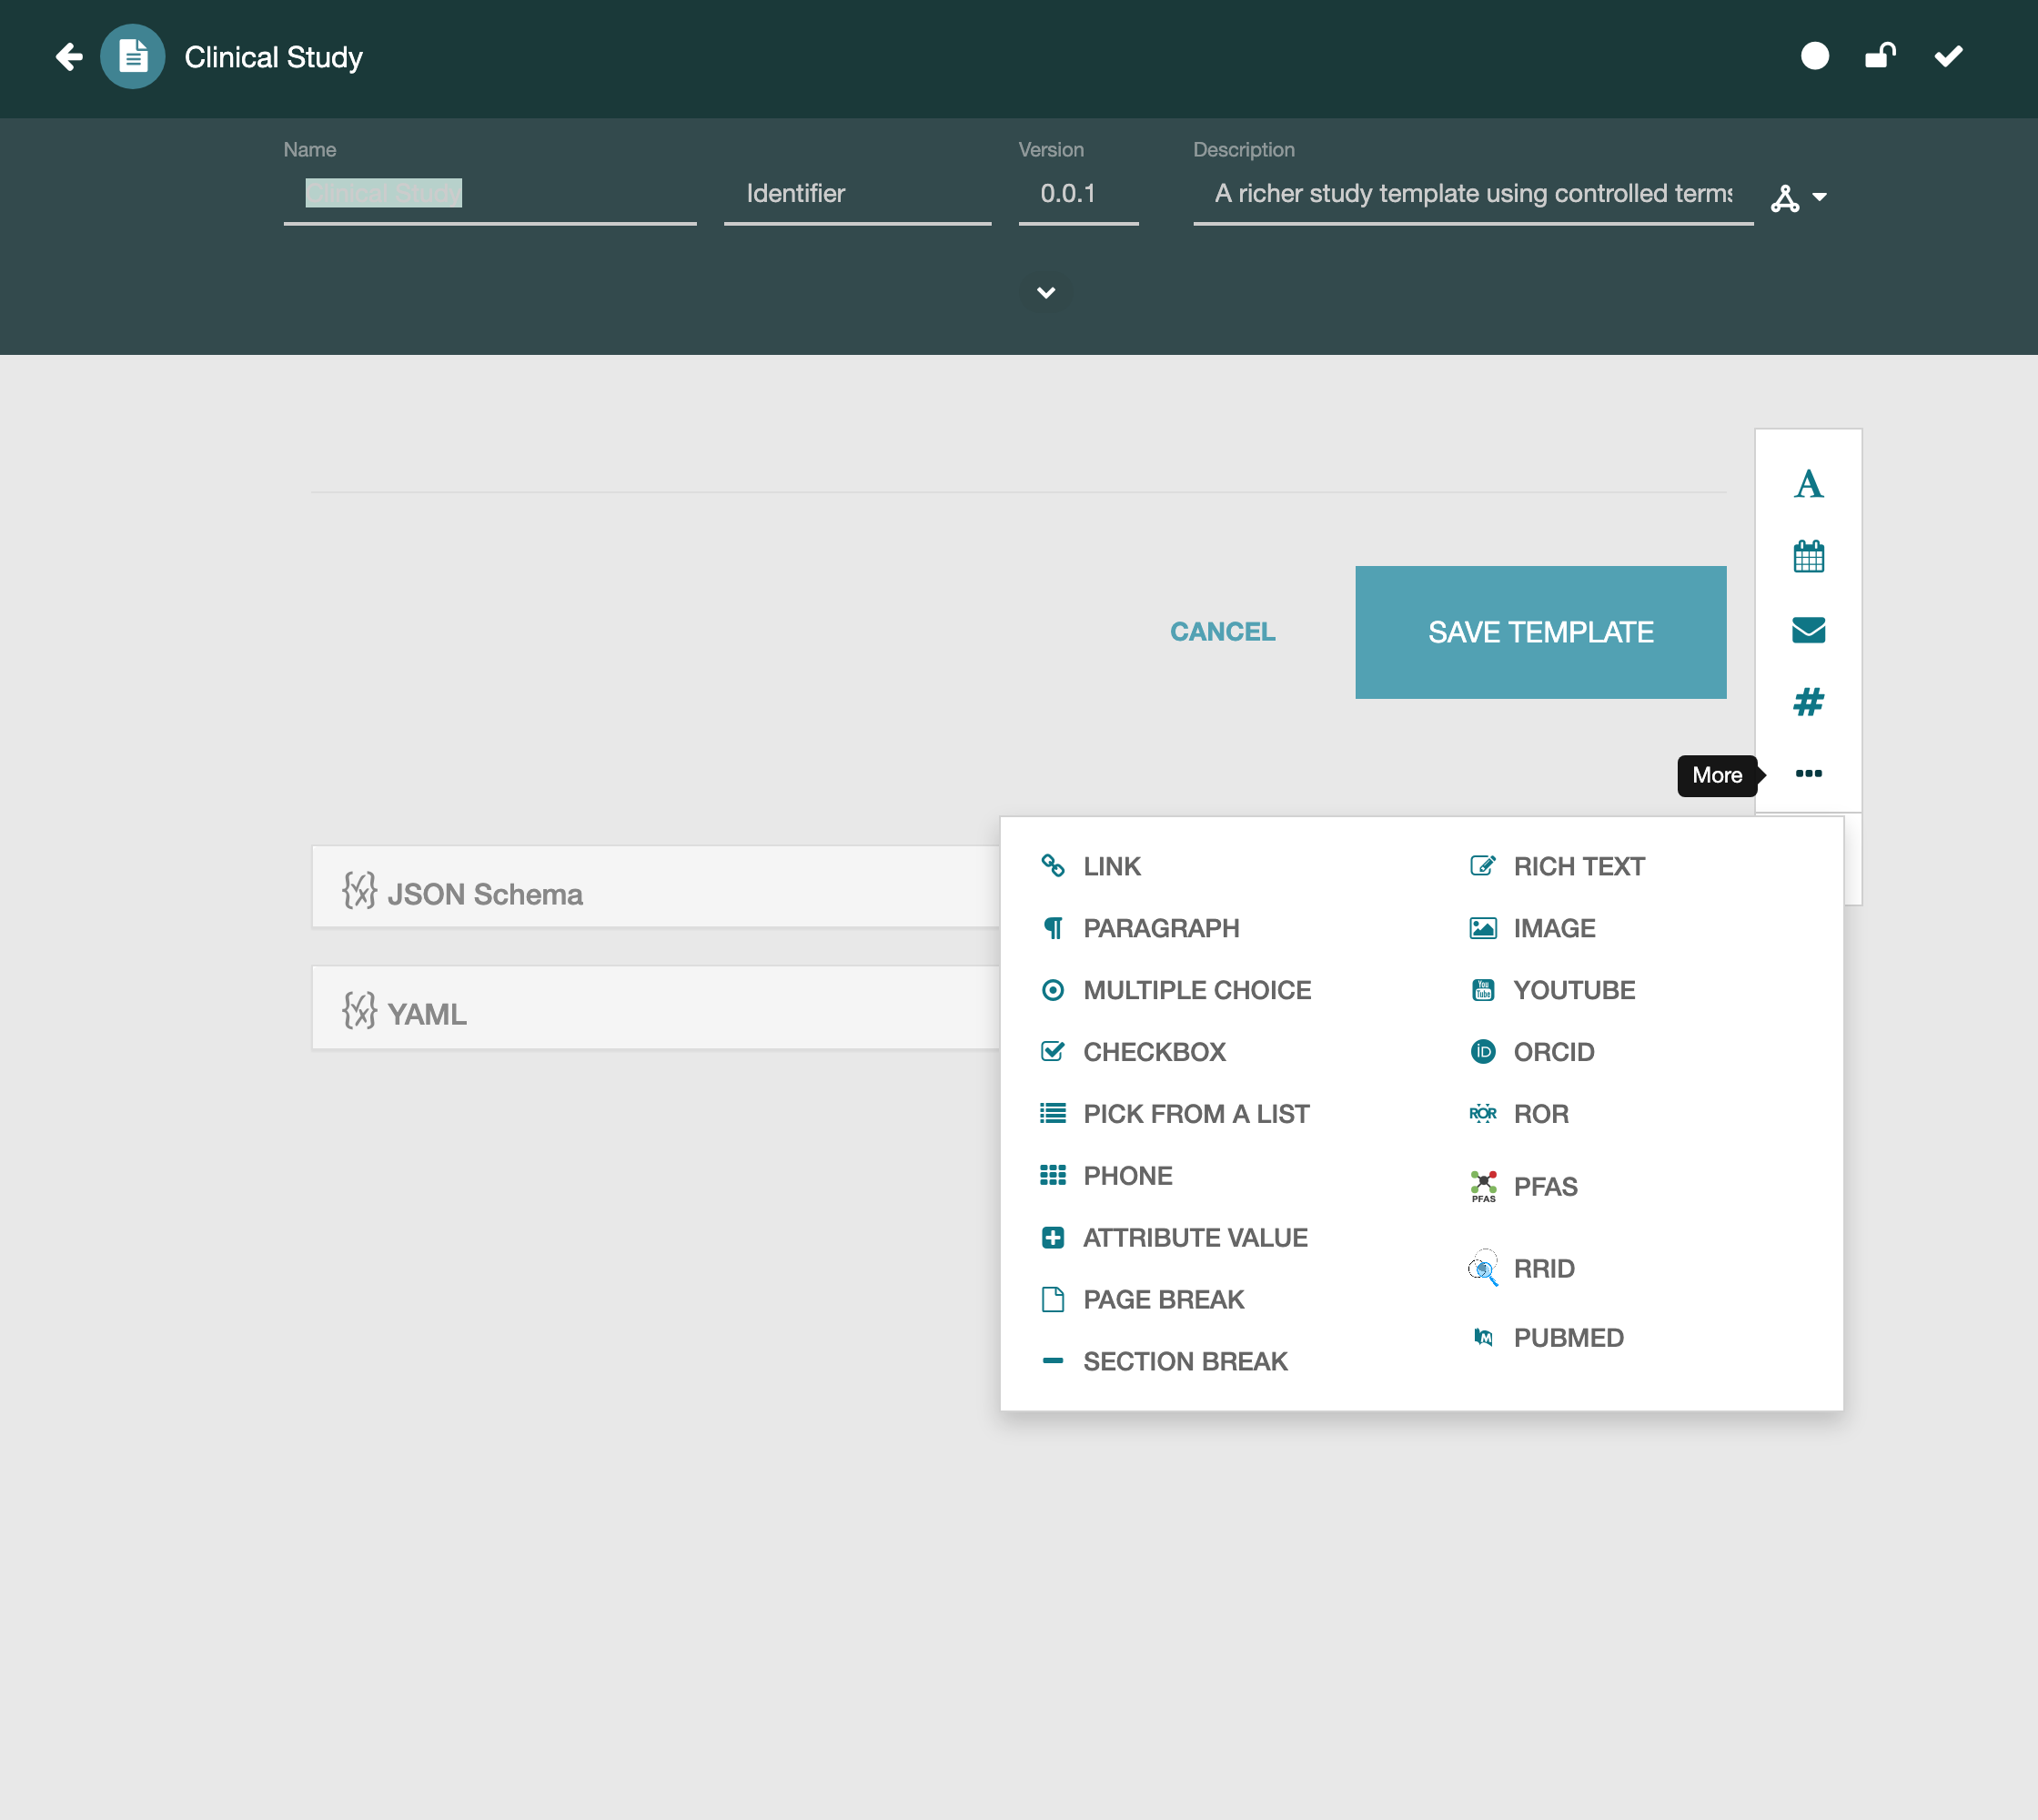2038x1820 pixels.
Task: Click the ontology network icon
Action: (1785, 198)
